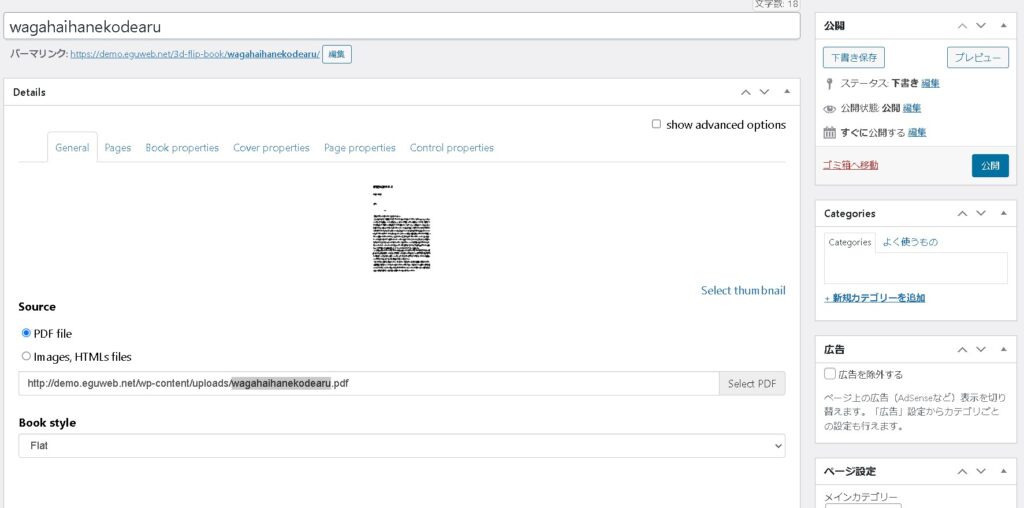Collapse the Details panel with triangle toggle
1024x508 pixels.
pos(787,92)
